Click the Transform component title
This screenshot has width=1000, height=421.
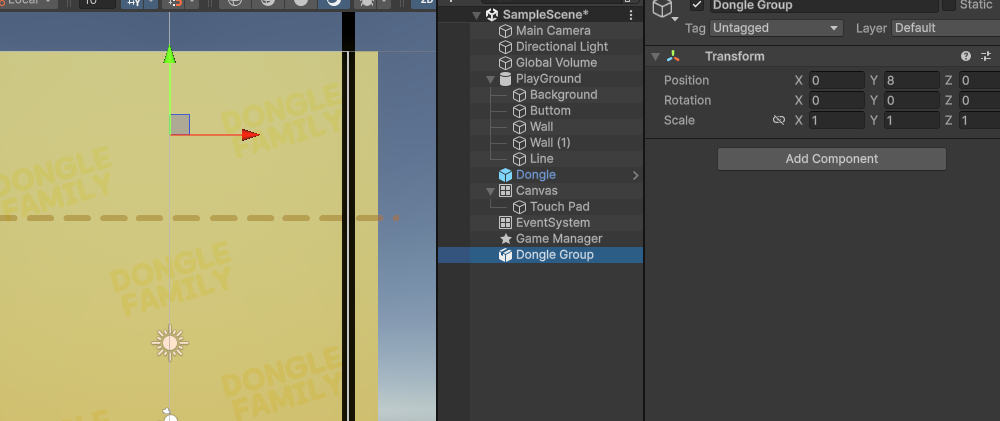[x=735, y=56]
